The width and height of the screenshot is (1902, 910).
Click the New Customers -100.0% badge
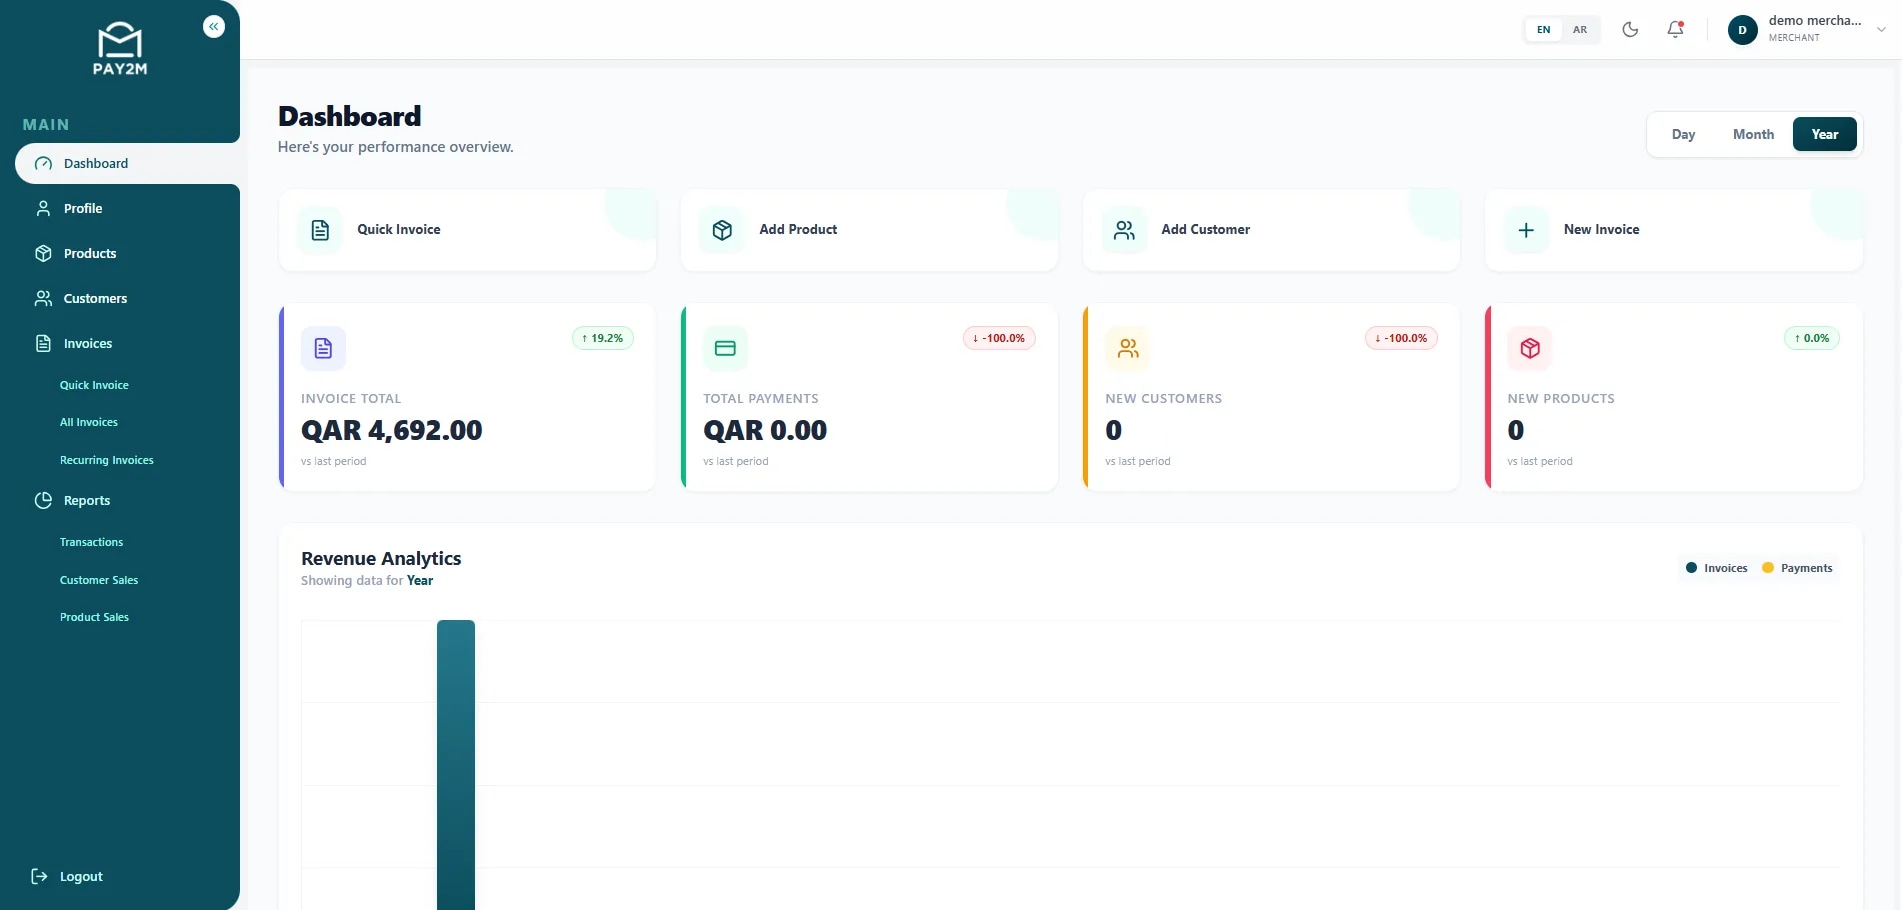(1402, 338)
